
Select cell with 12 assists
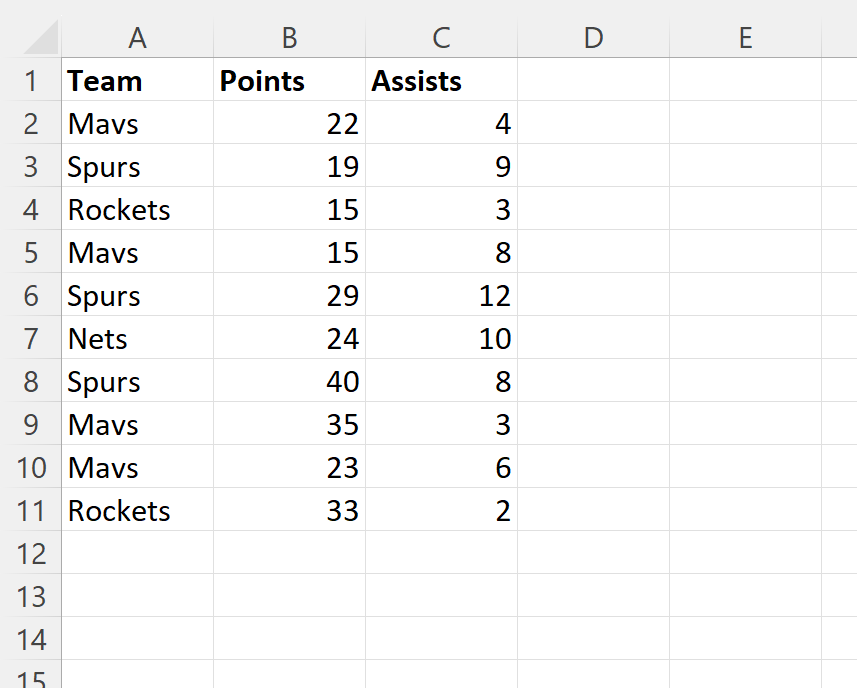[x=442, y=295]
